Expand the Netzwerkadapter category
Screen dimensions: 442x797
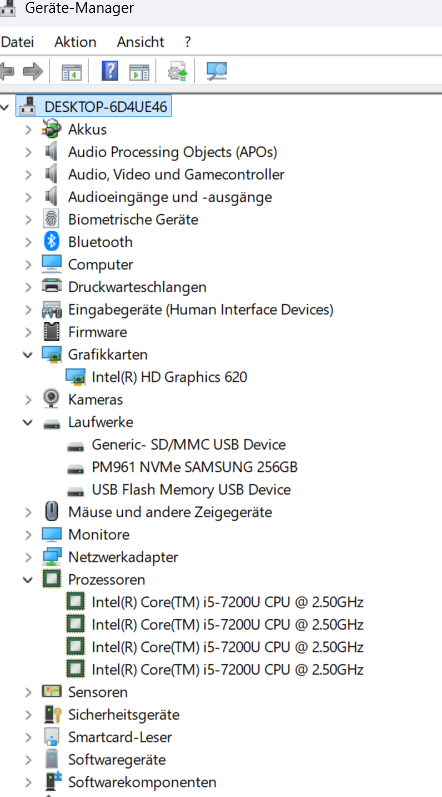28,557
